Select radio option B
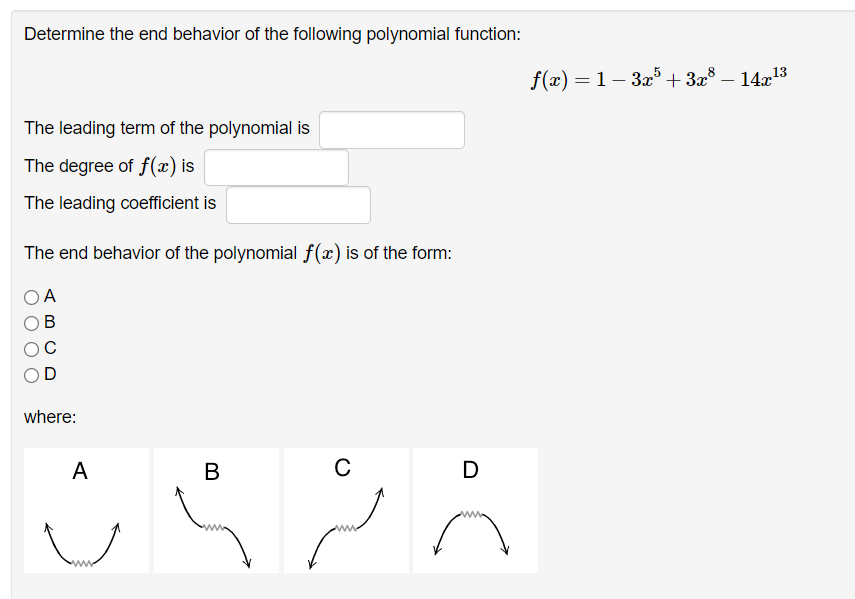The width and height of the screenshot is (855, 599). [x=31, y=322]
